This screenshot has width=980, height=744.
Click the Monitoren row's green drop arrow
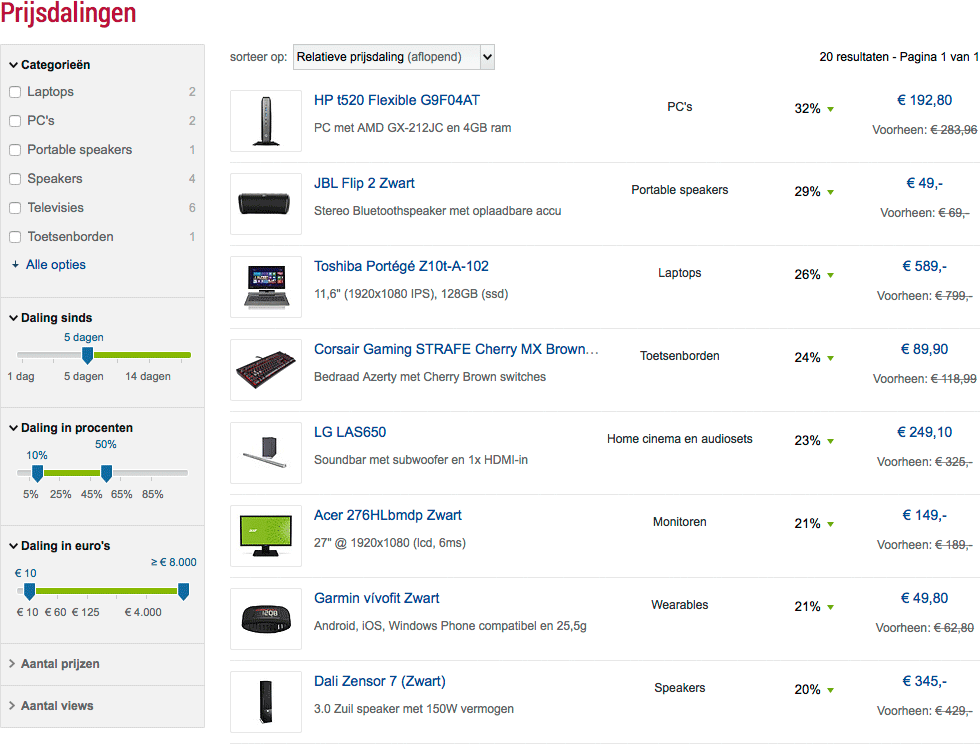[x=831, y=525]
